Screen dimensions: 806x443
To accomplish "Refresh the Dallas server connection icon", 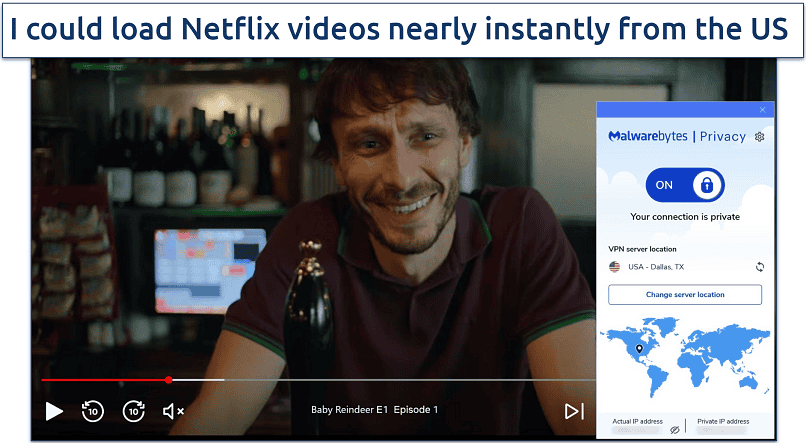I will pos(760,267).
